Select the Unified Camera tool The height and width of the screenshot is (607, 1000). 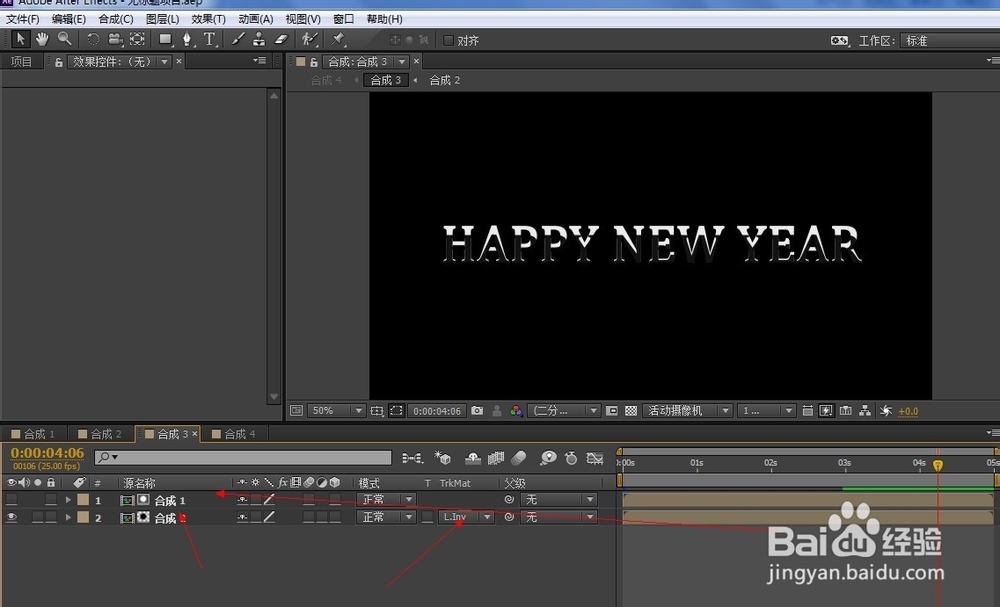[x=115, y=40]
